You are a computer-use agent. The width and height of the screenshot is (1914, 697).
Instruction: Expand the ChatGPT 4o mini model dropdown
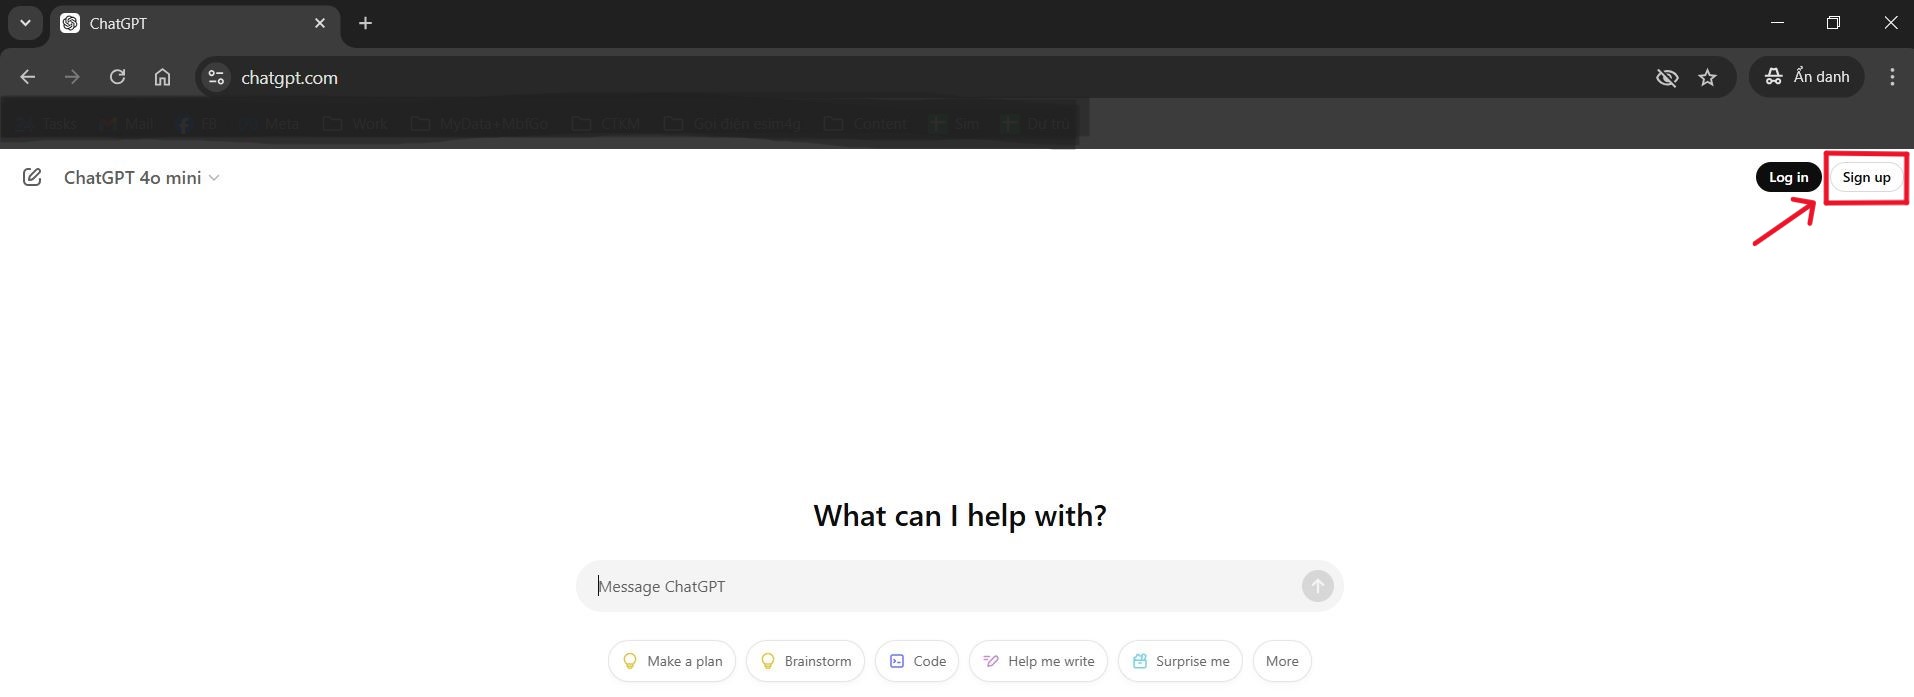[141, 177]
